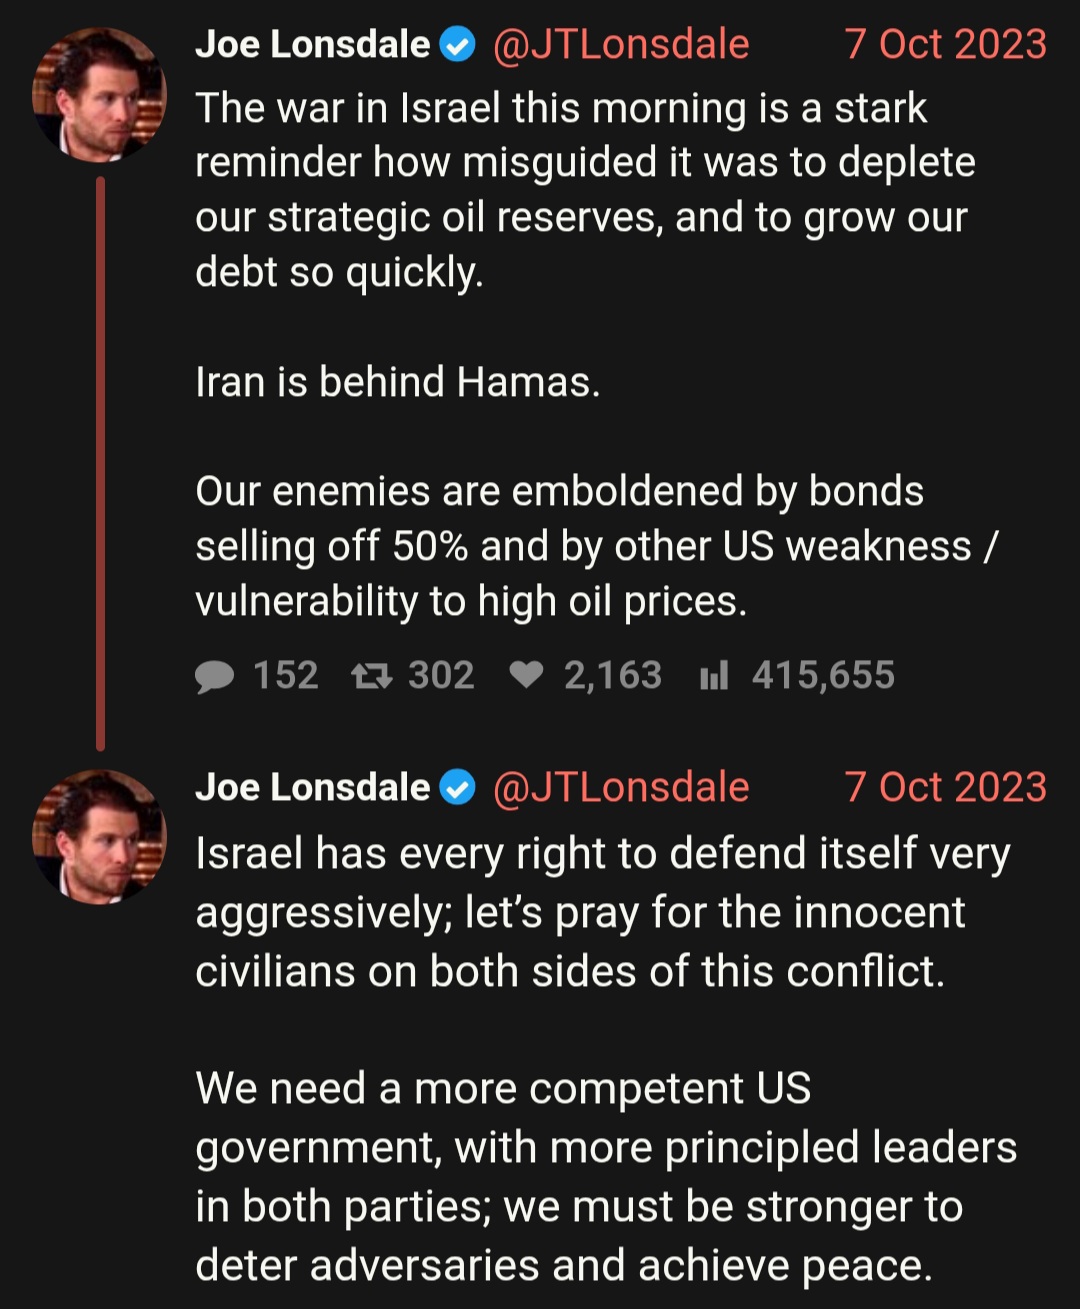The image size is (1080, 1309).
Task: Click the second tweet's Joe Lonsdale name
Action: tap(313, 788)
